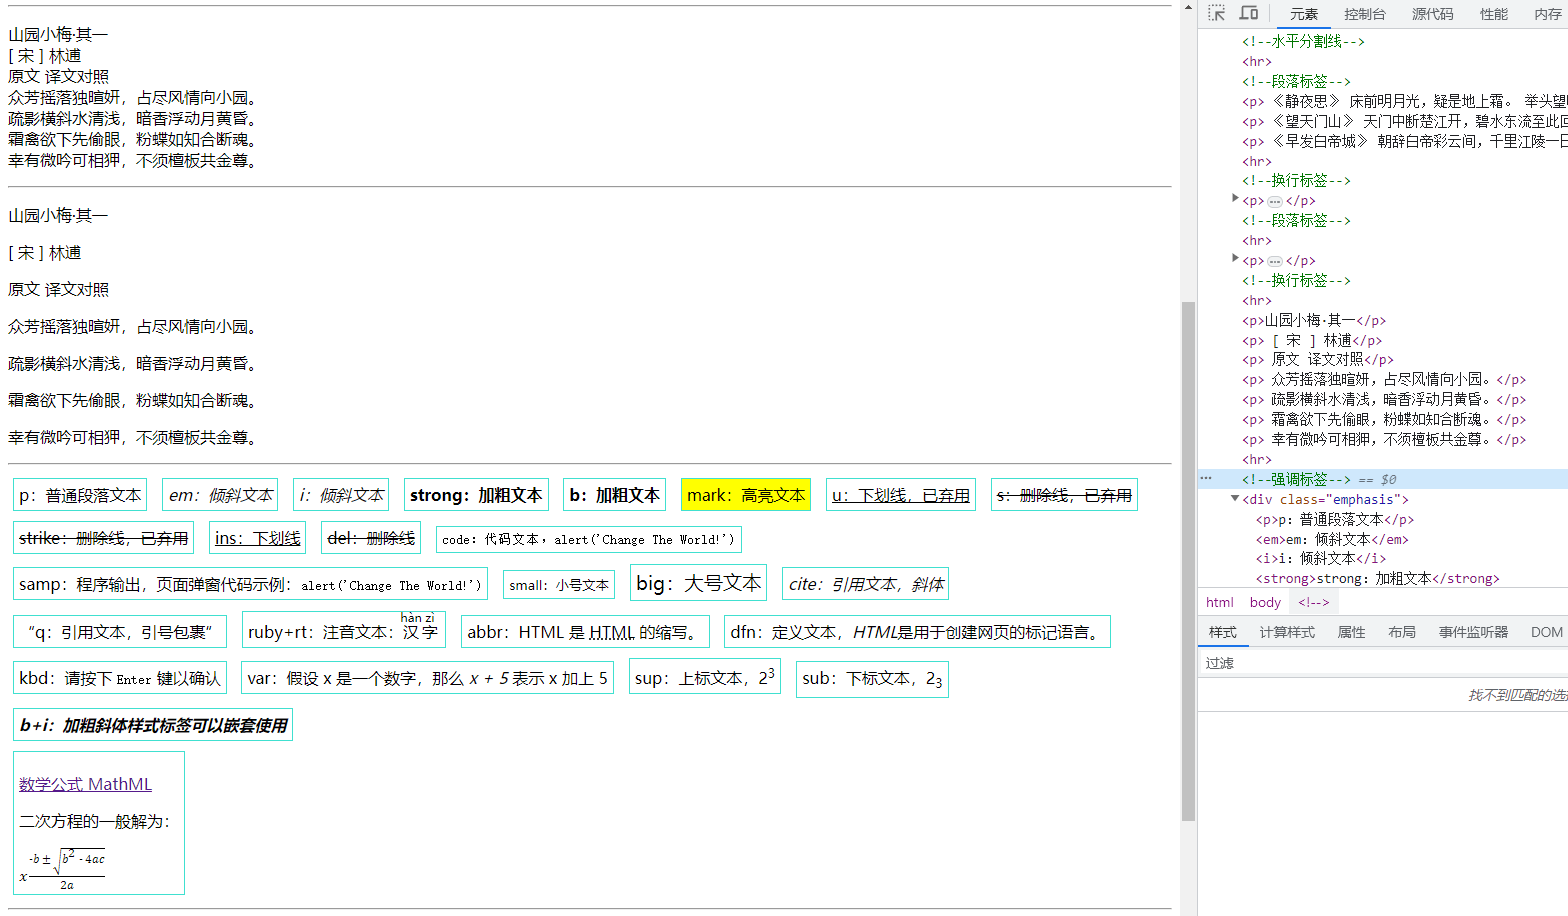This screenshot has height=916, width=1568.
Task: Select body in the breadcrumb bar
Action: coord(1265,602)
